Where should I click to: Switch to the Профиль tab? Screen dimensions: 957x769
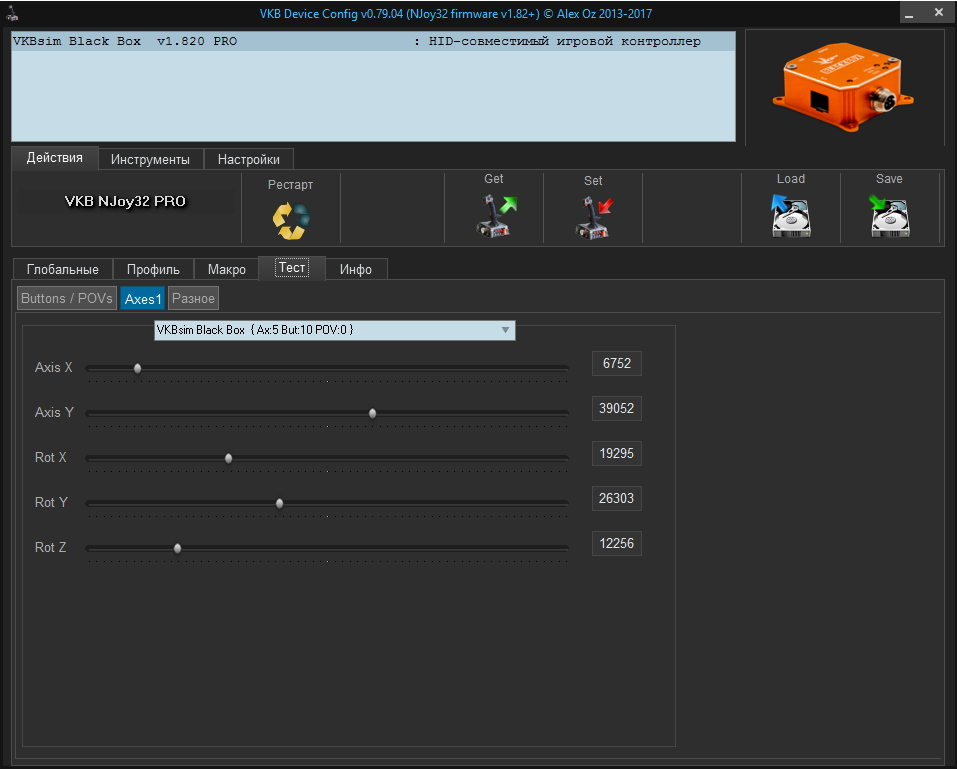(153, 269)
